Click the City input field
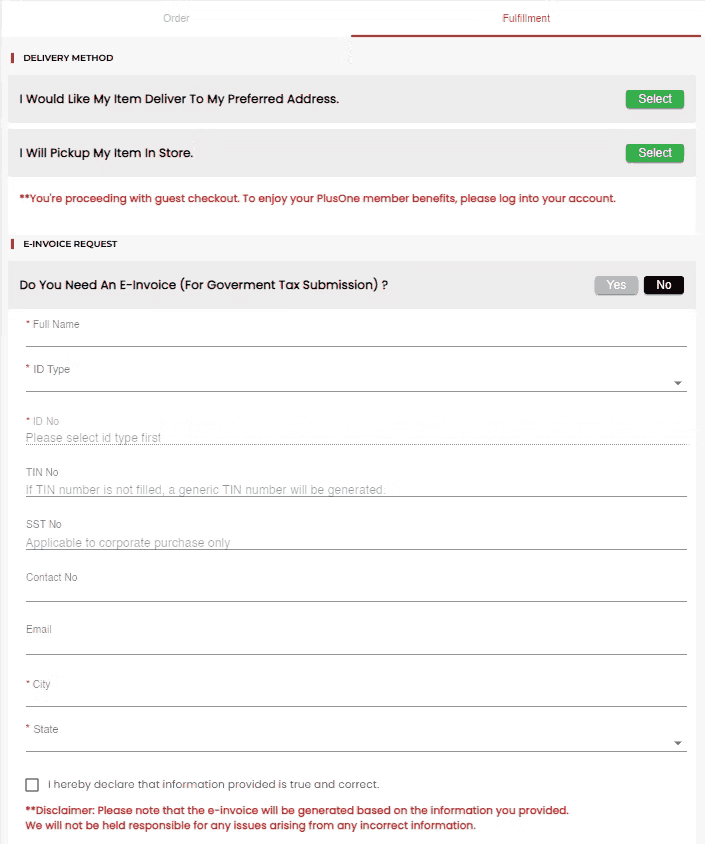Viewport: 705px width, 844px height. click(x=356, y=697)
